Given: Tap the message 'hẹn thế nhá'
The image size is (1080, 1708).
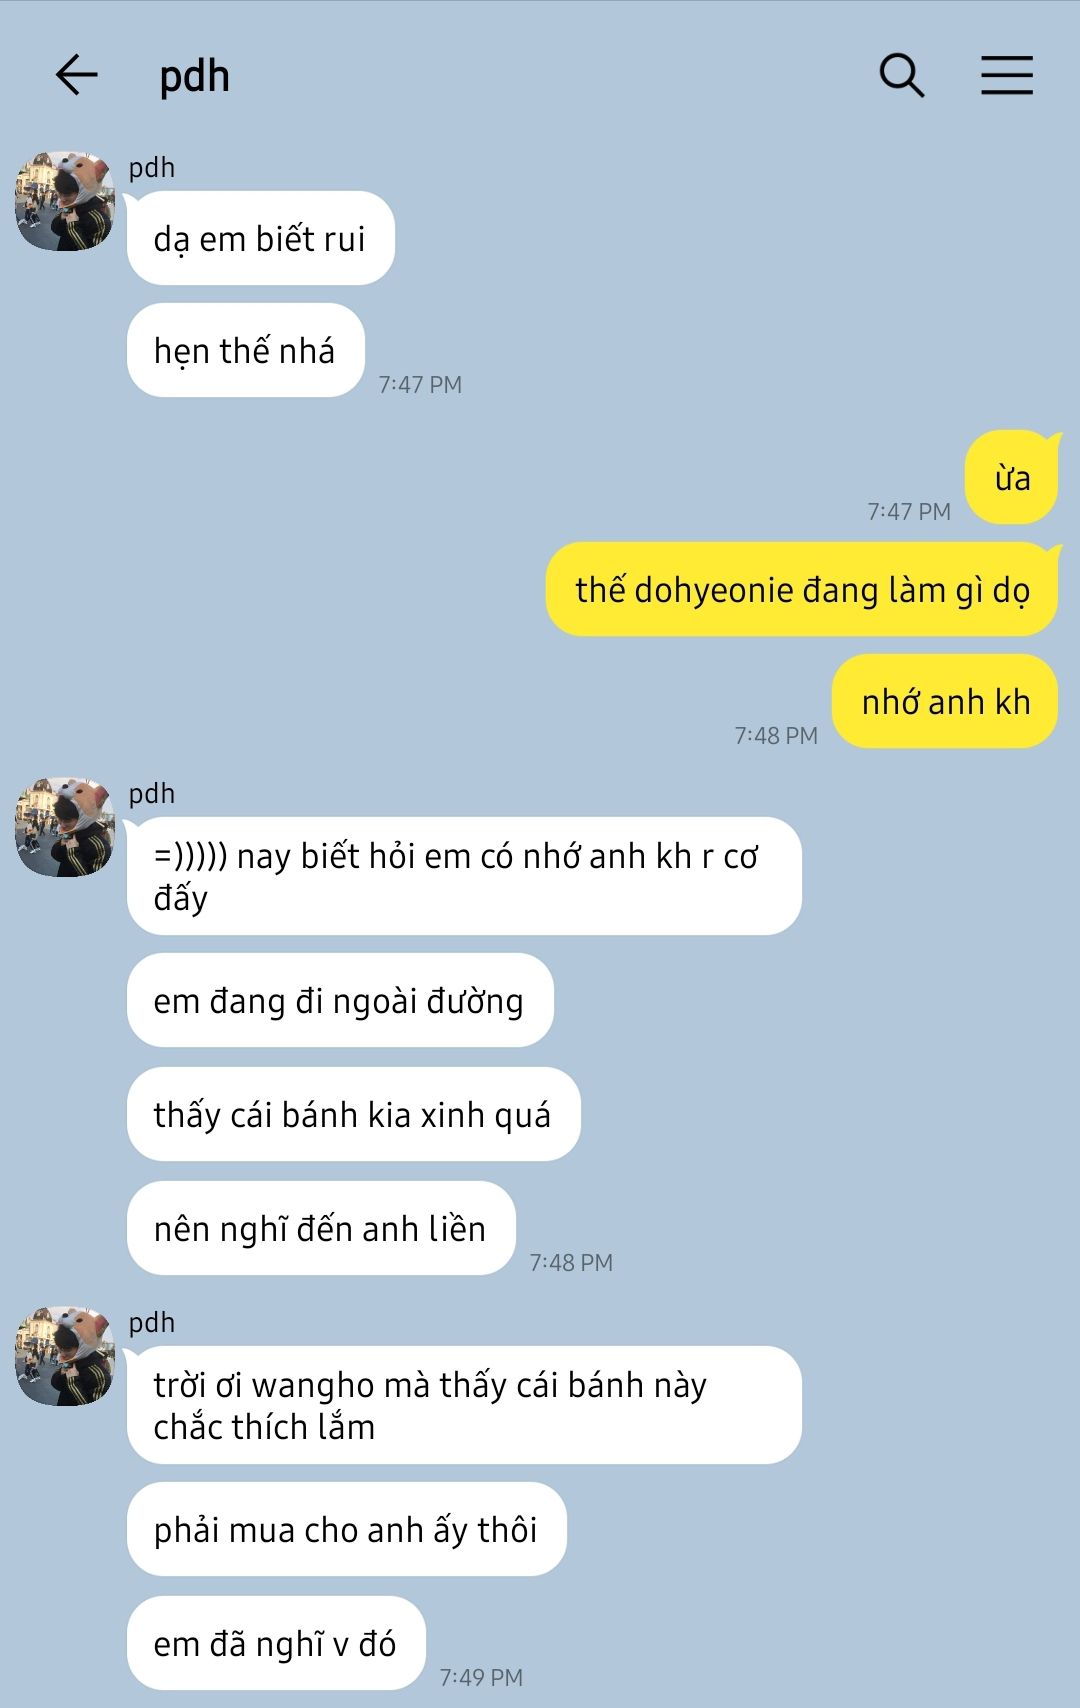Looking at the screenshot, I should click(x=246, y=350).
